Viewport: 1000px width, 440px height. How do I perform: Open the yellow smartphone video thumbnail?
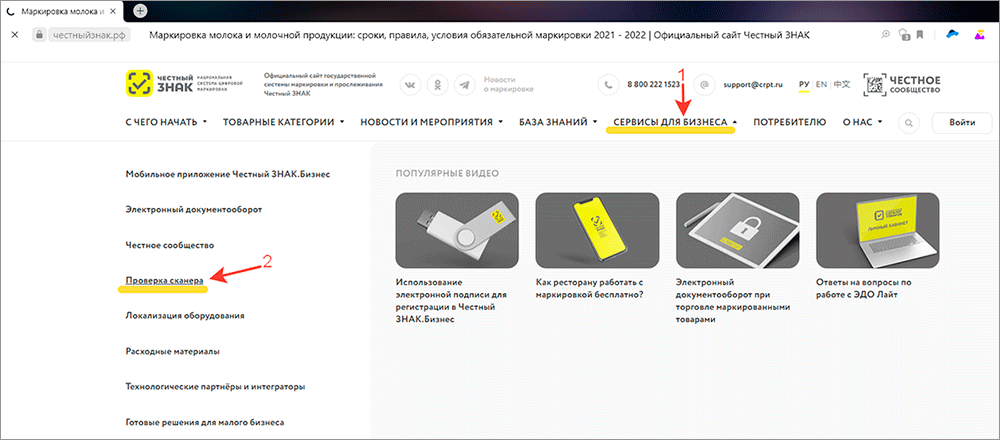[597, 230]
